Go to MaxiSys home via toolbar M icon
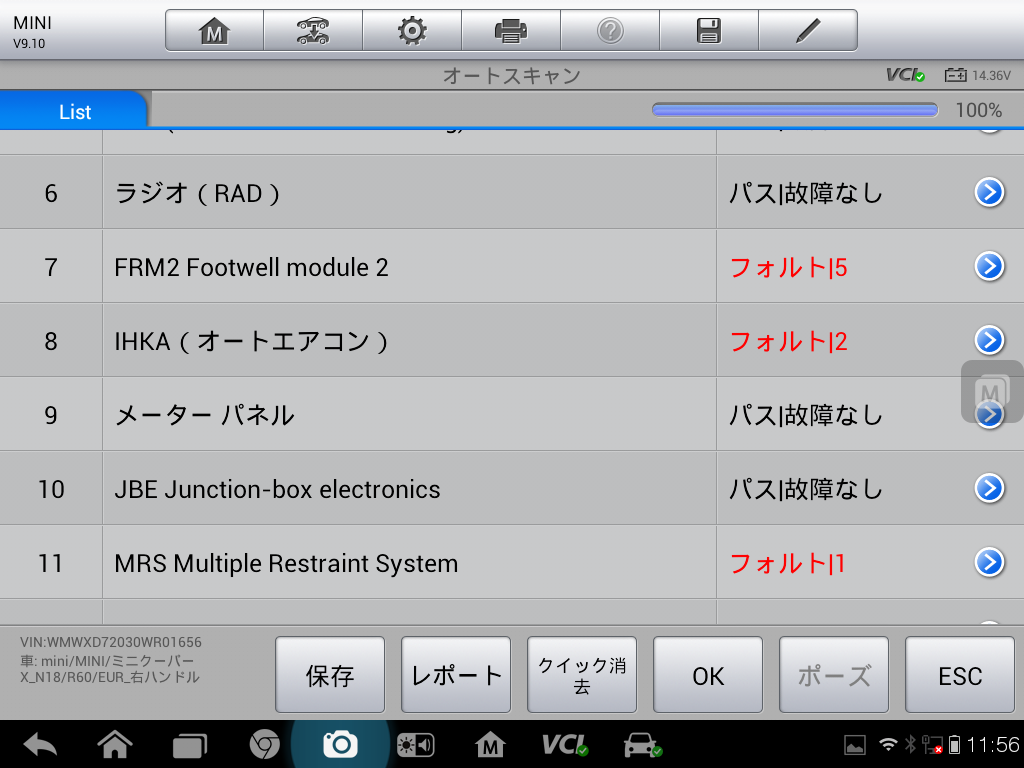The height and width of the screenshot is (768, 1024). tap(214, 31)
